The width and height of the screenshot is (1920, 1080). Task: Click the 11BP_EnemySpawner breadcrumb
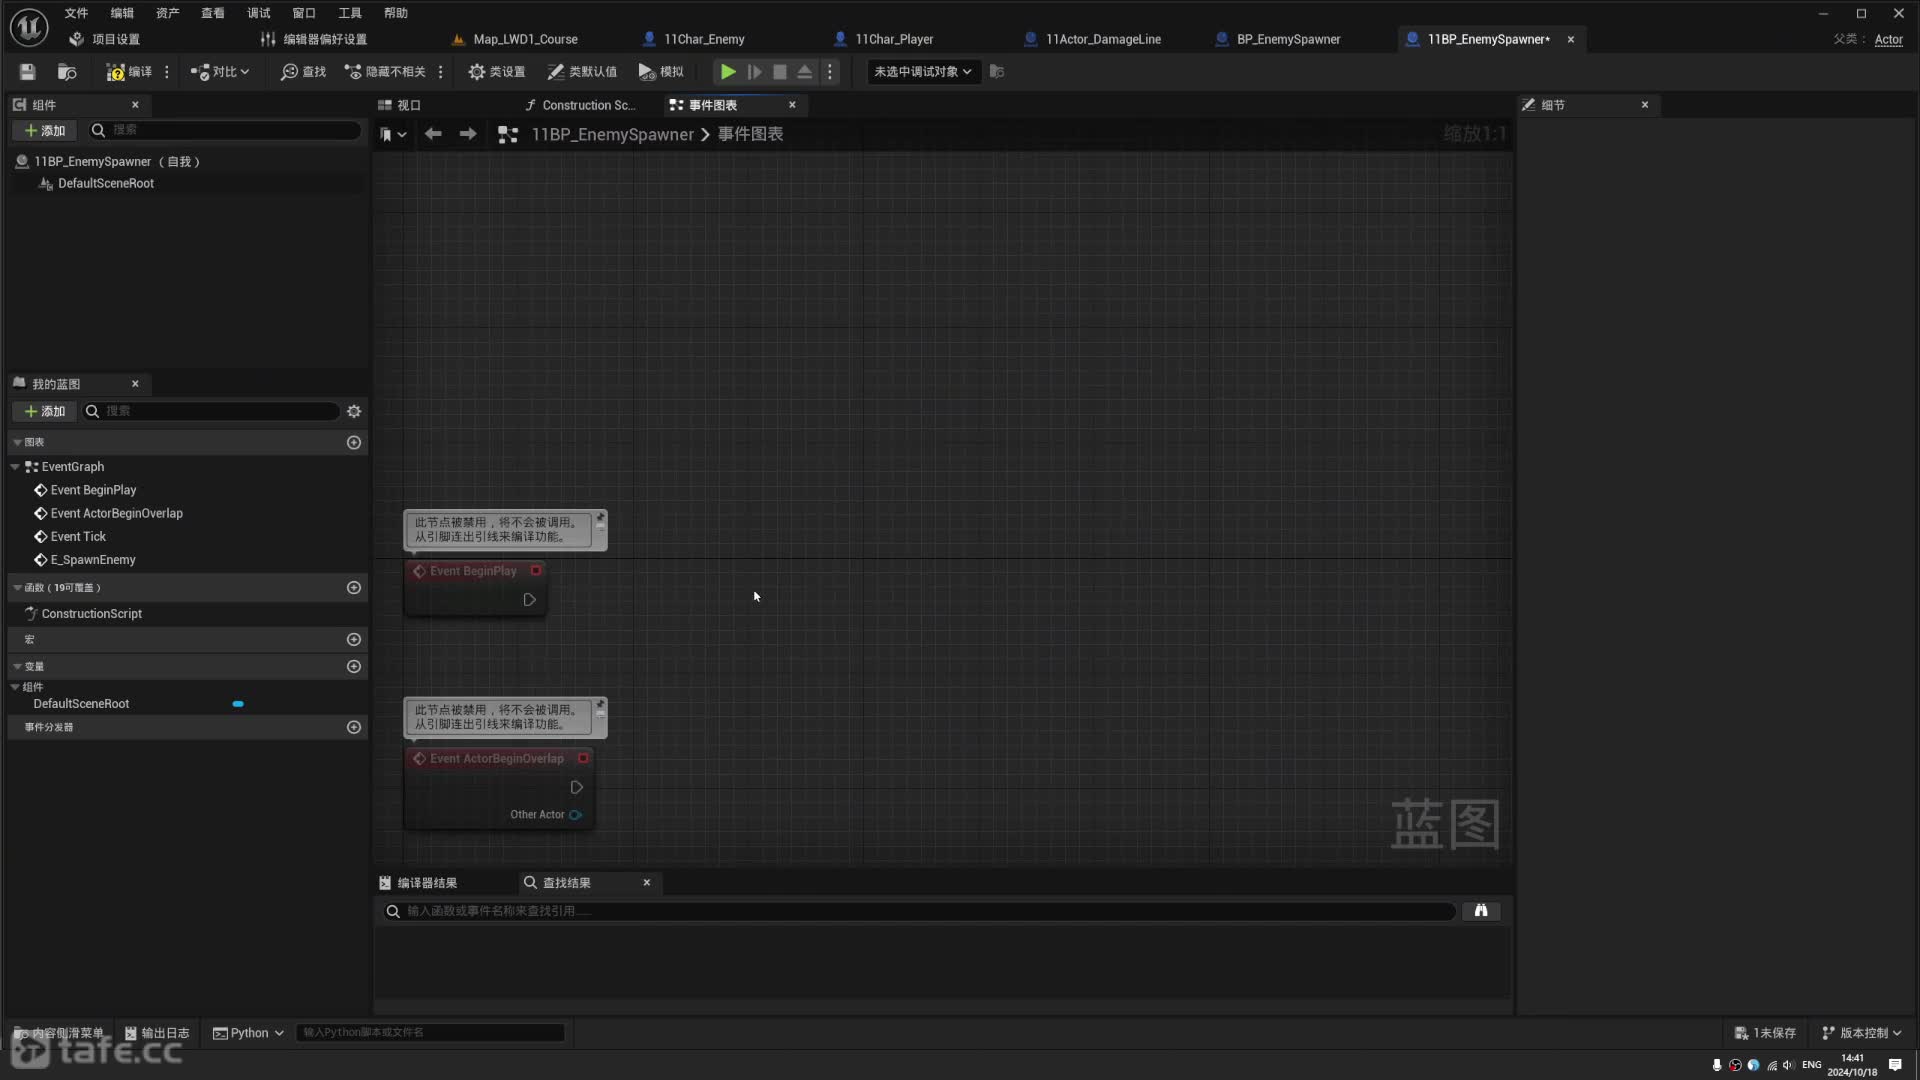[612, 134]
